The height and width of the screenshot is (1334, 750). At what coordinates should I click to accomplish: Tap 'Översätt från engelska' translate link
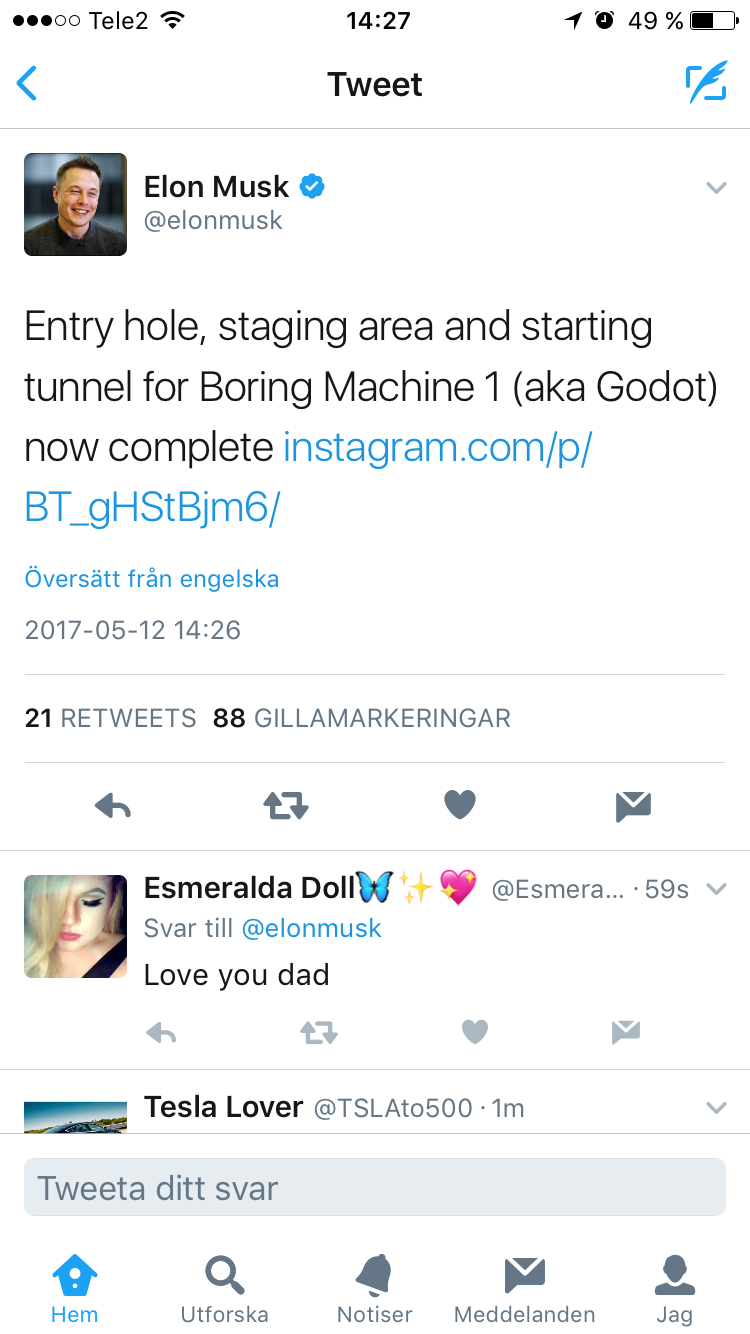point(152,579)
